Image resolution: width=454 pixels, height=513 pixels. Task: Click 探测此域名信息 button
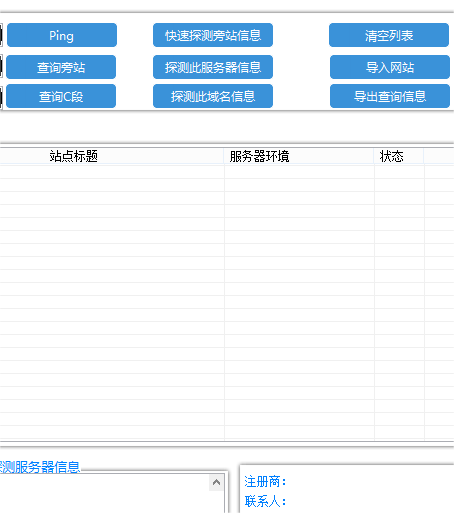213,96
